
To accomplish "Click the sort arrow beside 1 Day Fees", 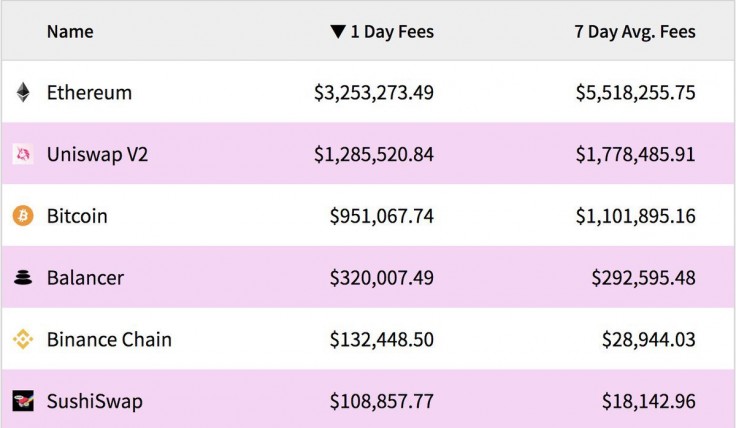I will [337, 32].
